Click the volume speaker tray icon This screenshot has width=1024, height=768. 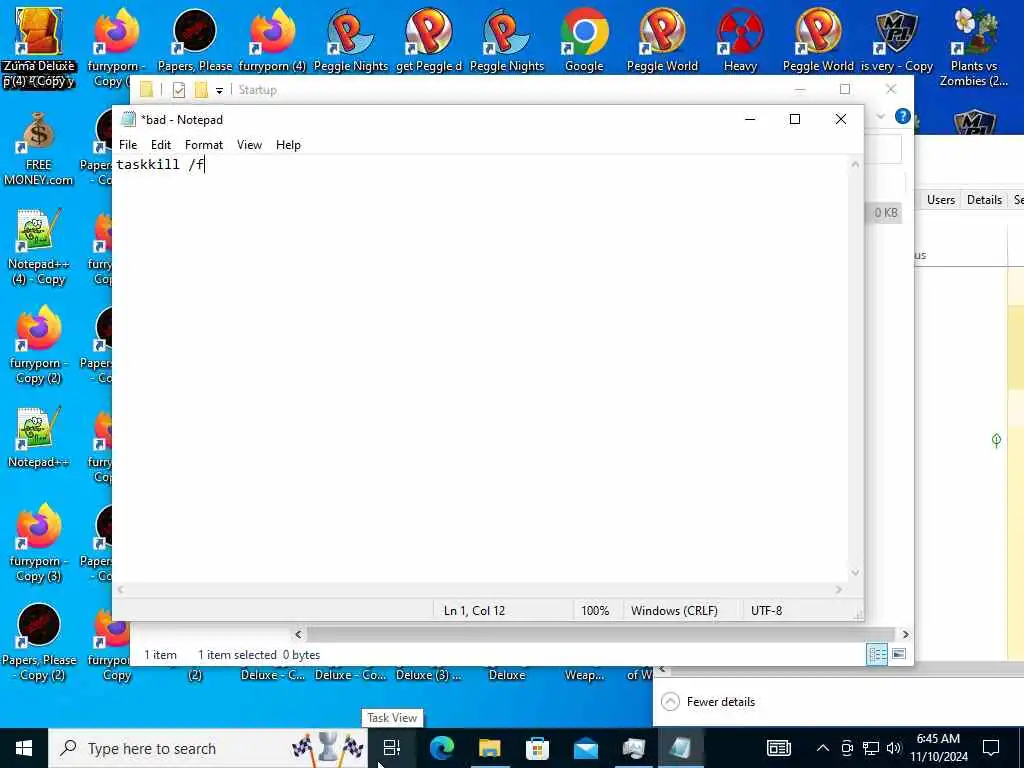pyautogui.click(x=893, y=748)
